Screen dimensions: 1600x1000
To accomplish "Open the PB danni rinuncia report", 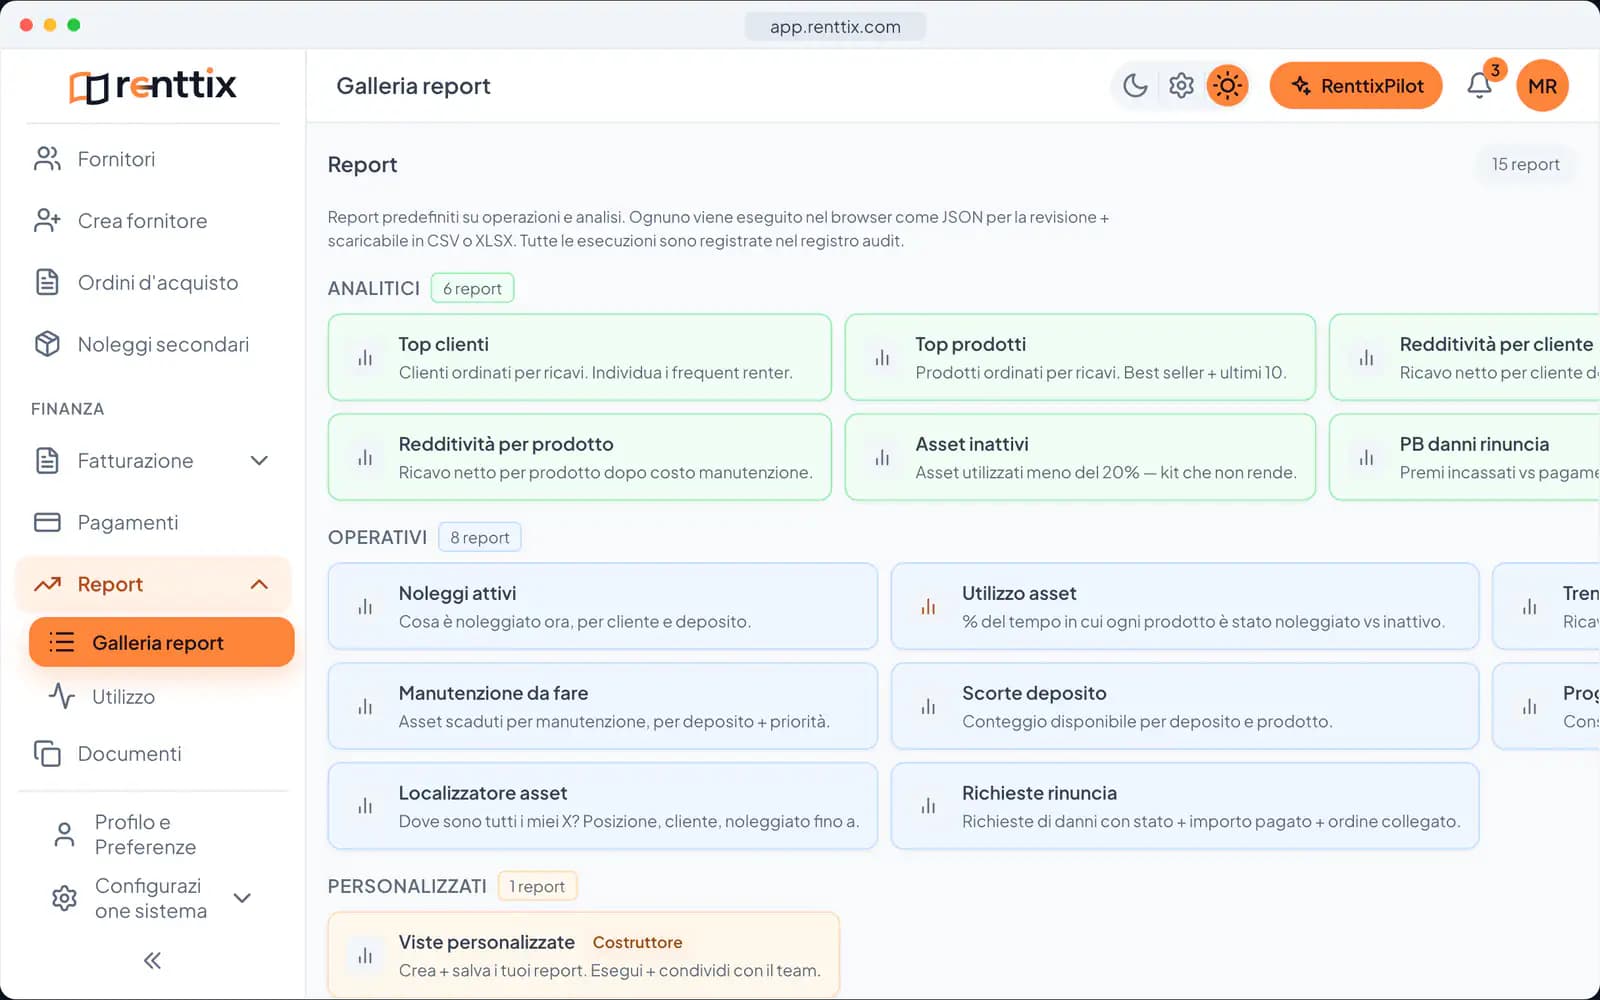I will 1465,457.
